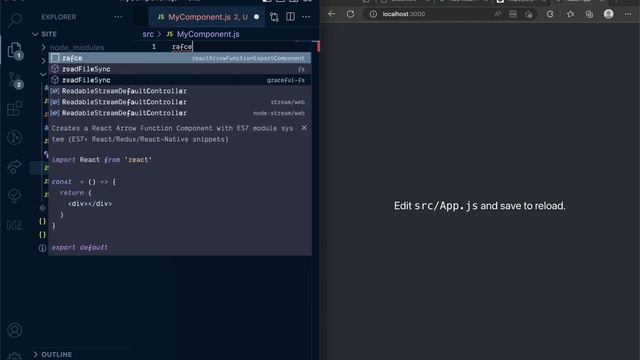This screenshot has height=360, width=640.
Task: Close the snippet documentation panel
Action: tap(304, 128)
